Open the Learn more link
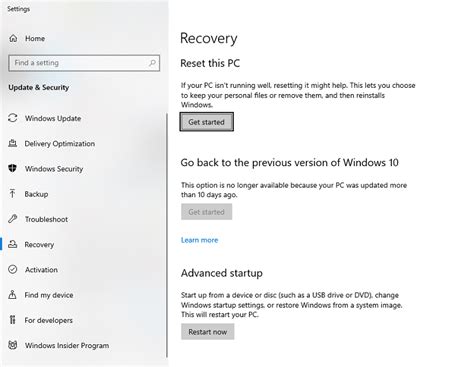The width and height of the screenshot is (474, 367). tap(199, 240)
